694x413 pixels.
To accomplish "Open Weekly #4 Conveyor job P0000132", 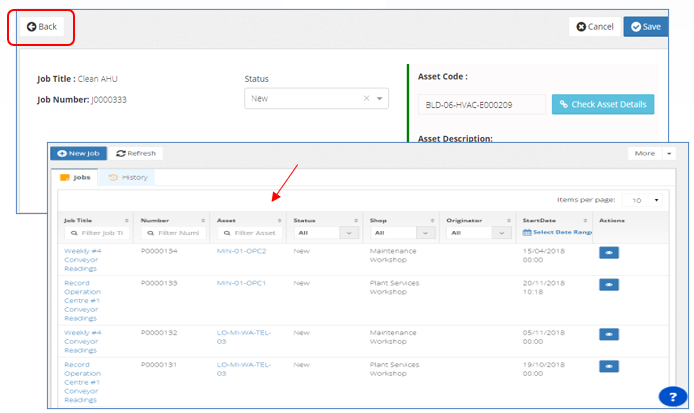I will pyautogui.click(x=82, y=341).
